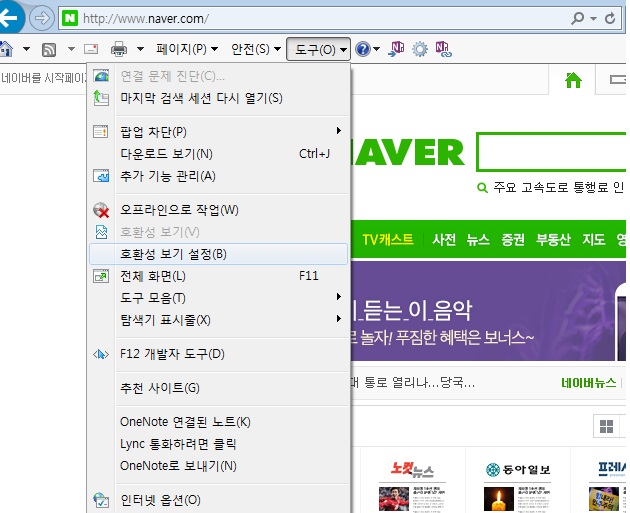Open the 페이지(P) dropdown menu
This screenshot has height=513, width=630.
(x=186, y=49)
